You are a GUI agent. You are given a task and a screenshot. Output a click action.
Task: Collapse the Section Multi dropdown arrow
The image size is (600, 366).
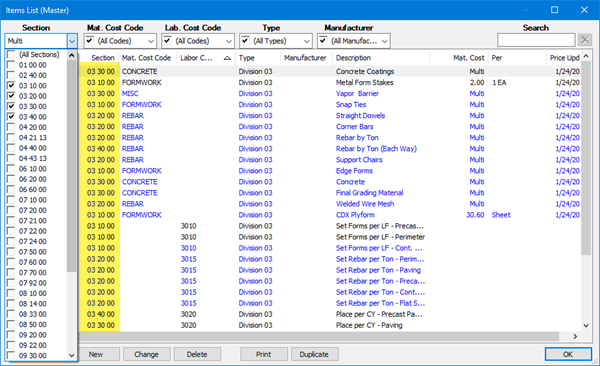pos(72,41)
